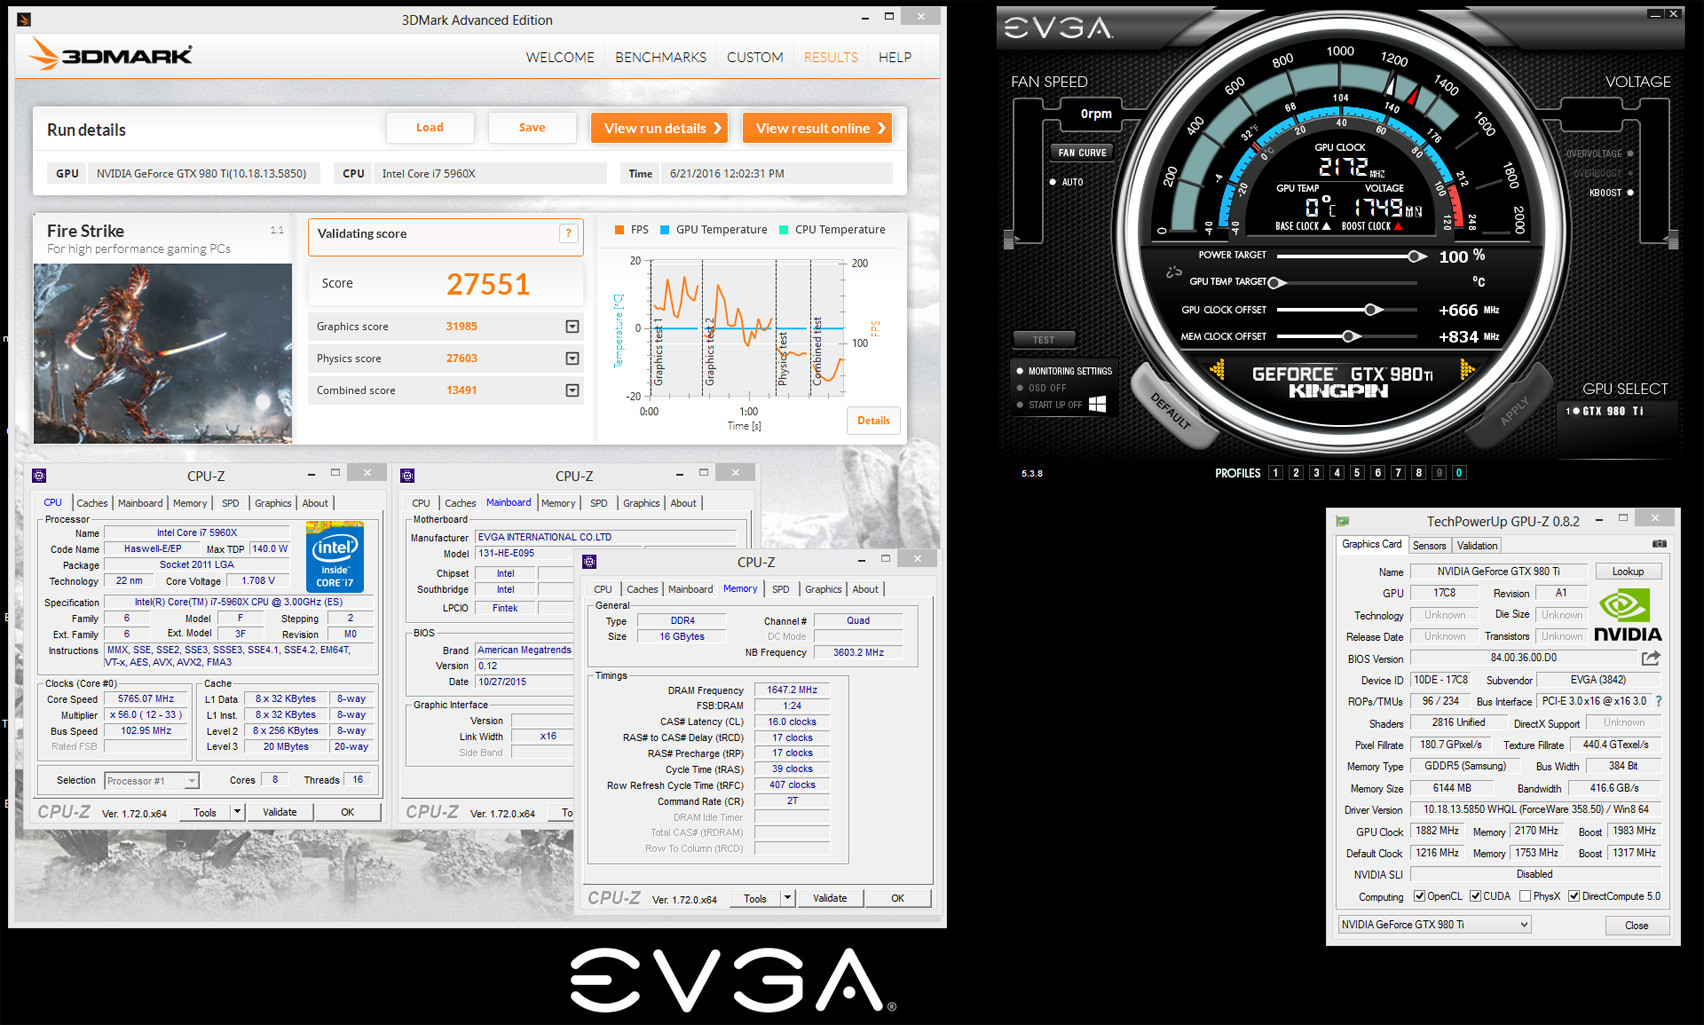Click Load button in Run details
1704x1025 pixels.
pos(430,127)
